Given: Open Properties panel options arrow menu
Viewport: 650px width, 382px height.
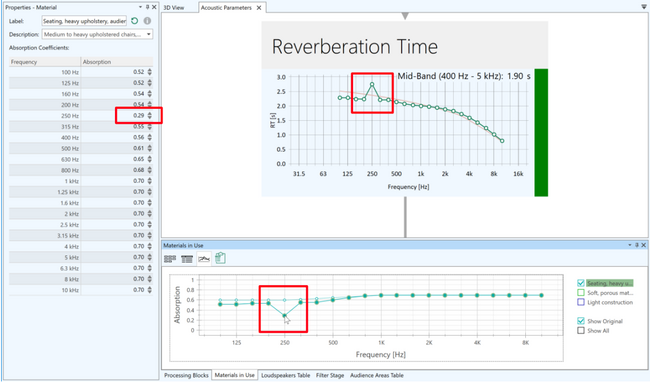Looking at the screenshot, I should 141,7.
